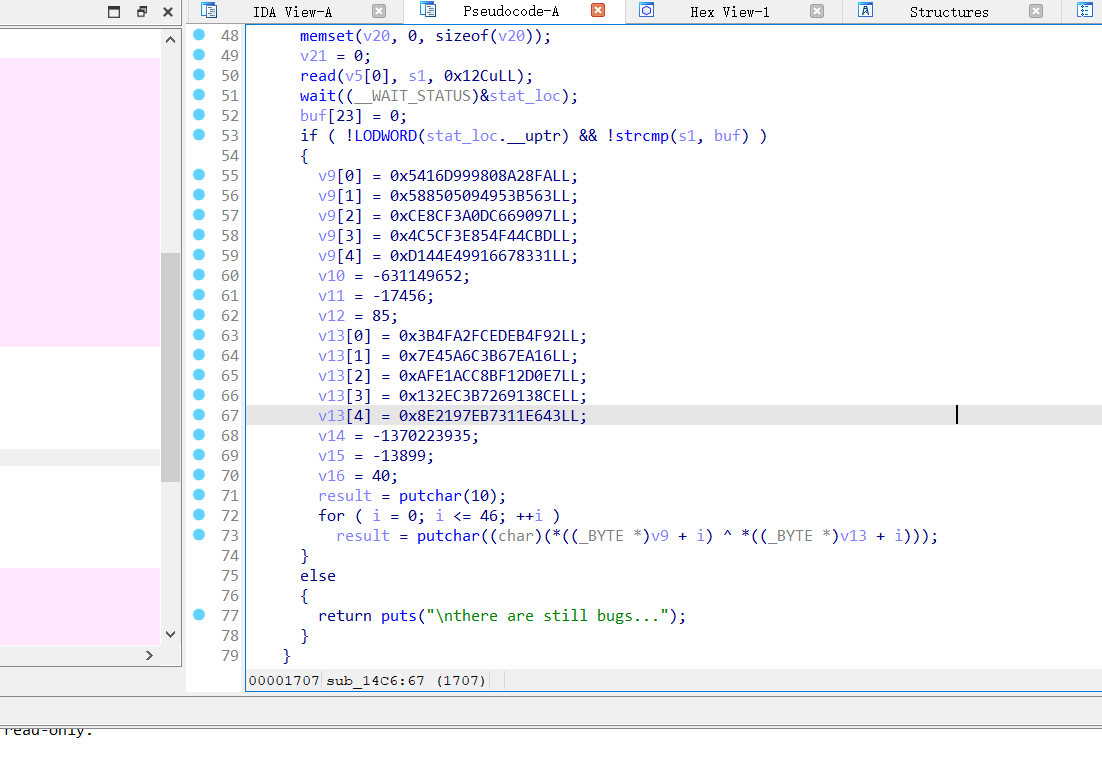Toggle breakpoint dot on line 71
The width and height of the screenshot is (1102, 760).
pos(199,495)
